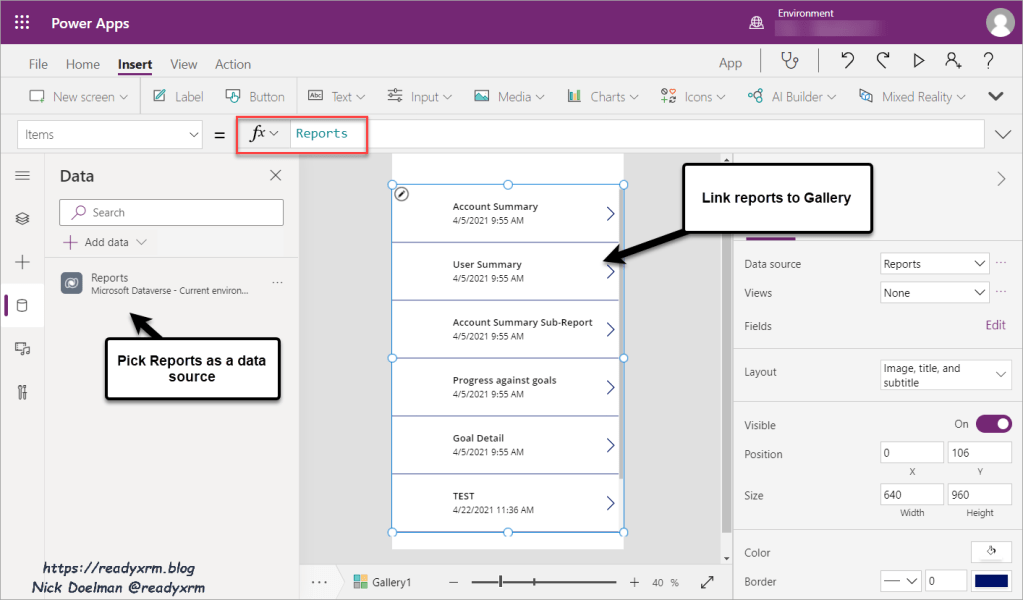Image resolution: width=1023 pixels, height=600 pixels.
Task: Switch to the Action tab
Action: pos(233,64)
